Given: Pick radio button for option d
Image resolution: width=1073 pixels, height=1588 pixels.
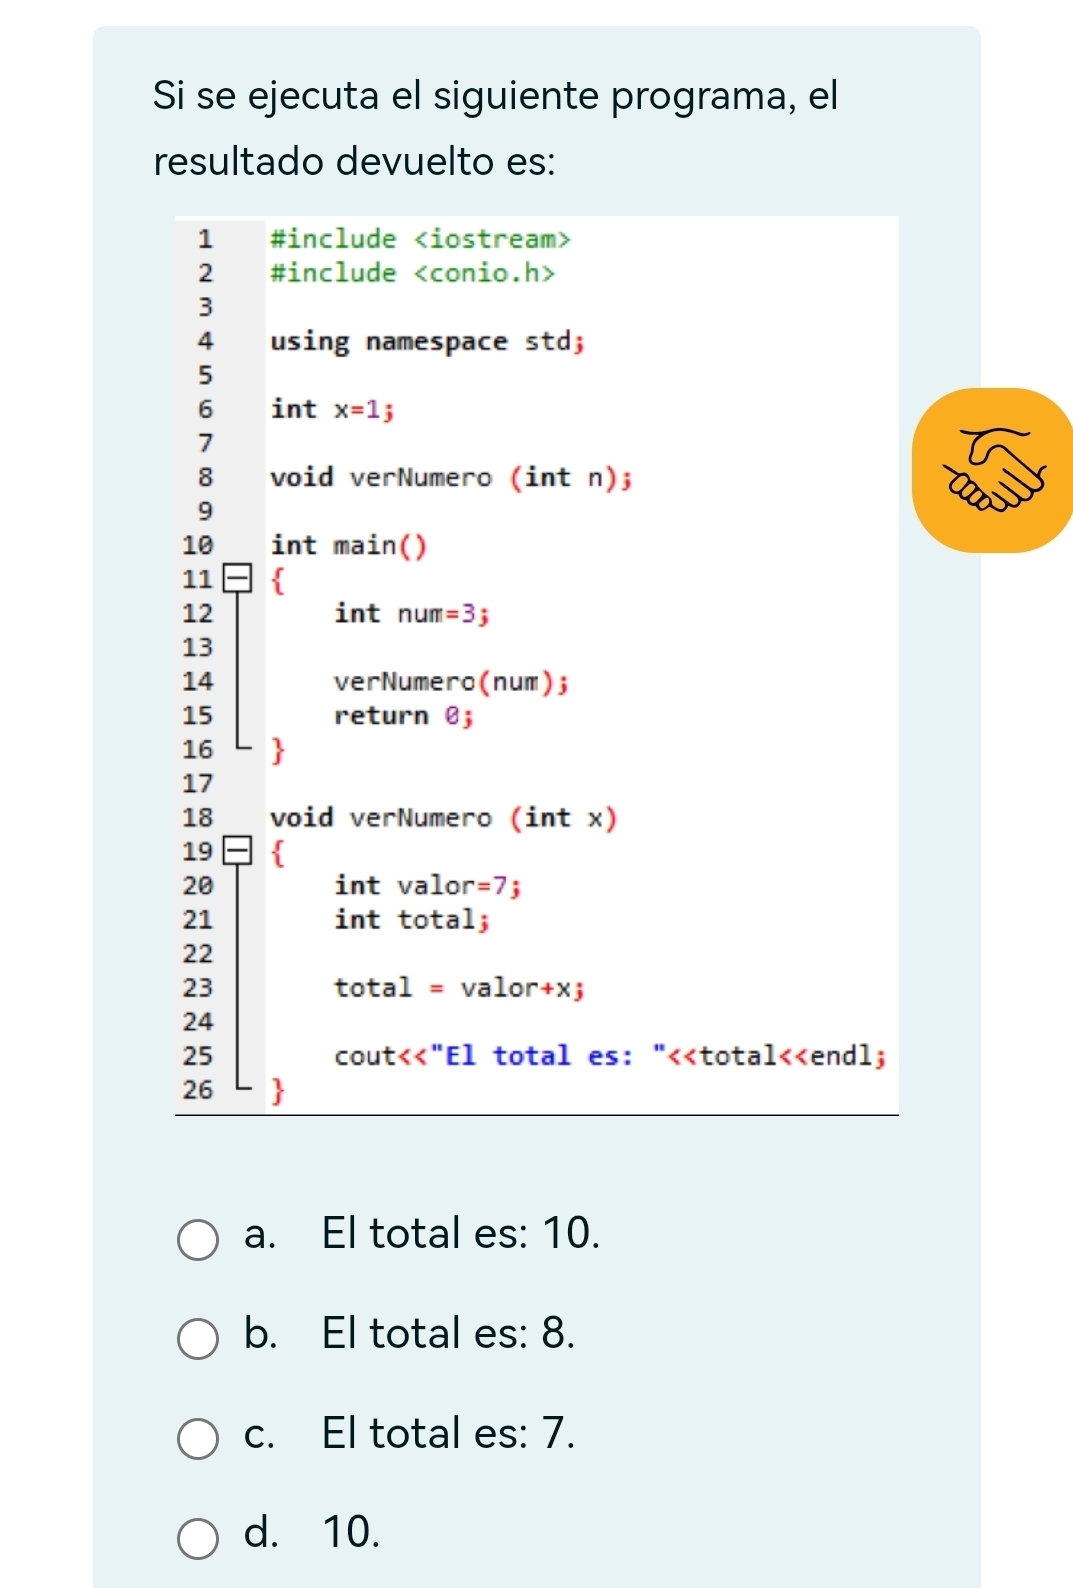Looking at the screenshot, I should [x=198, y=1538].
